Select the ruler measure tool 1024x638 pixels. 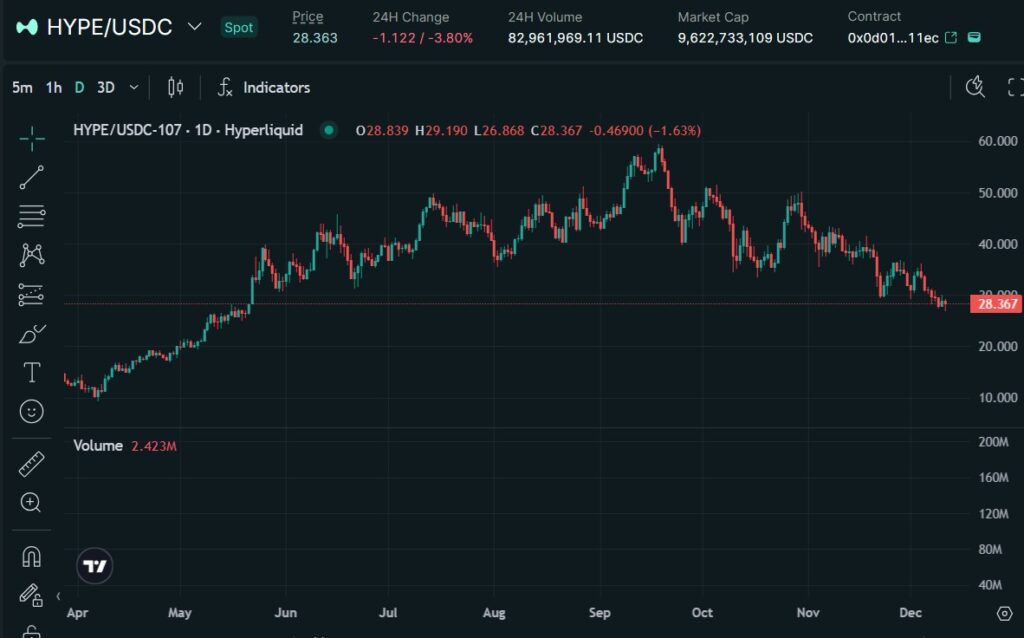coord(32,464)
